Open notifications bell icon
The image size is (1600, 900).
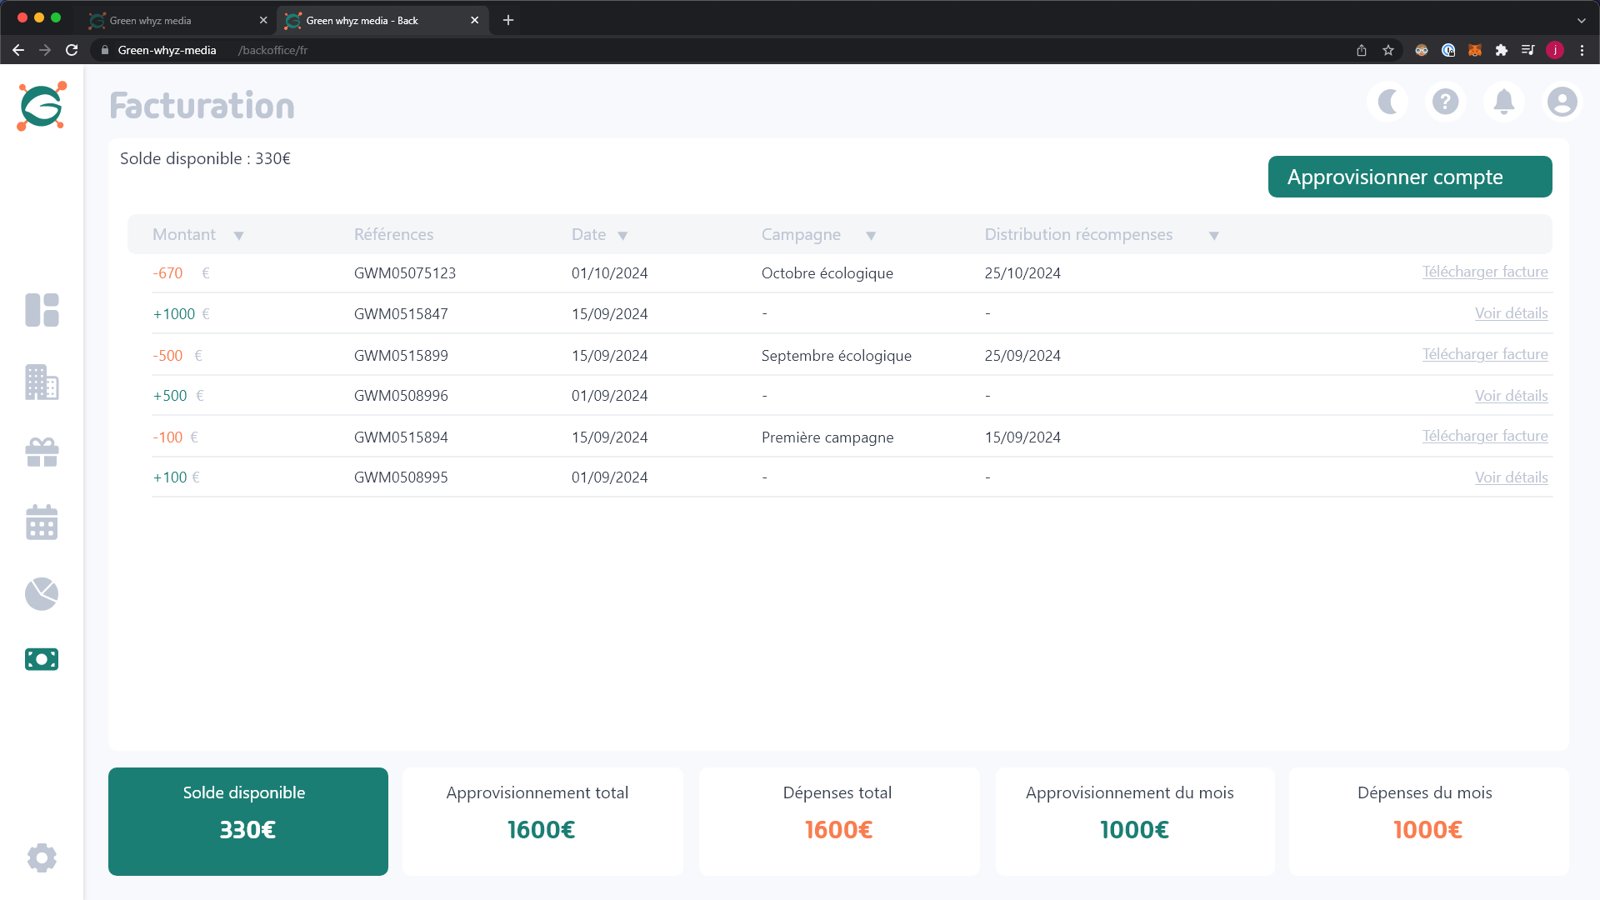click(x=1504, y=102)
